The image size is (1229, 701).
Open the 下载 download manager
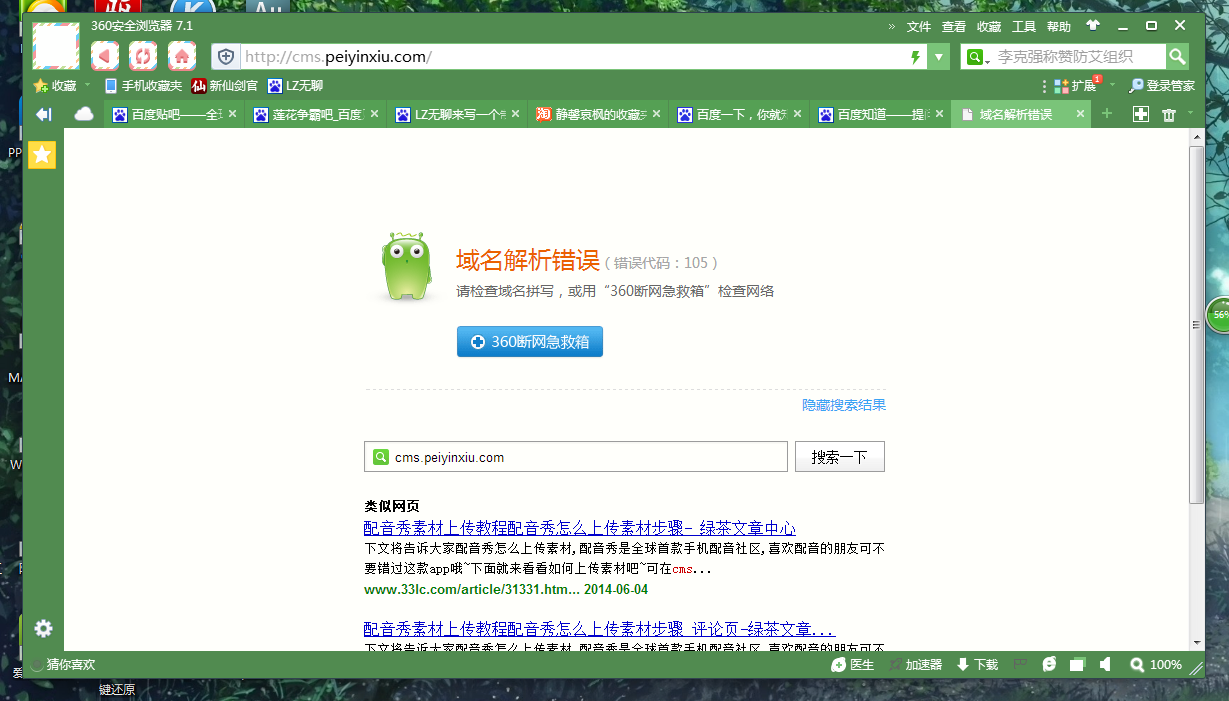pyautogui.click(x=977, y=664)
